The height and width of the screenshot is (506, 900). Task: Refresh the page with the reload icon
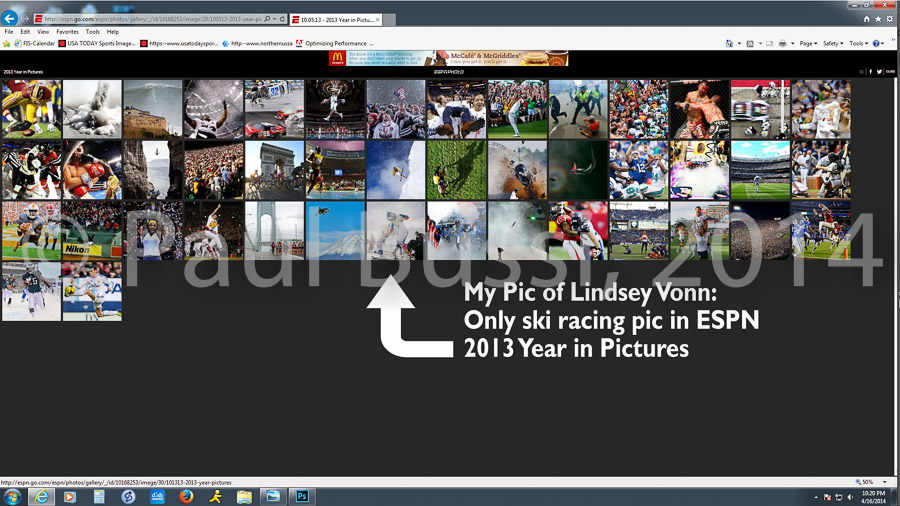(x=282, y=19)
